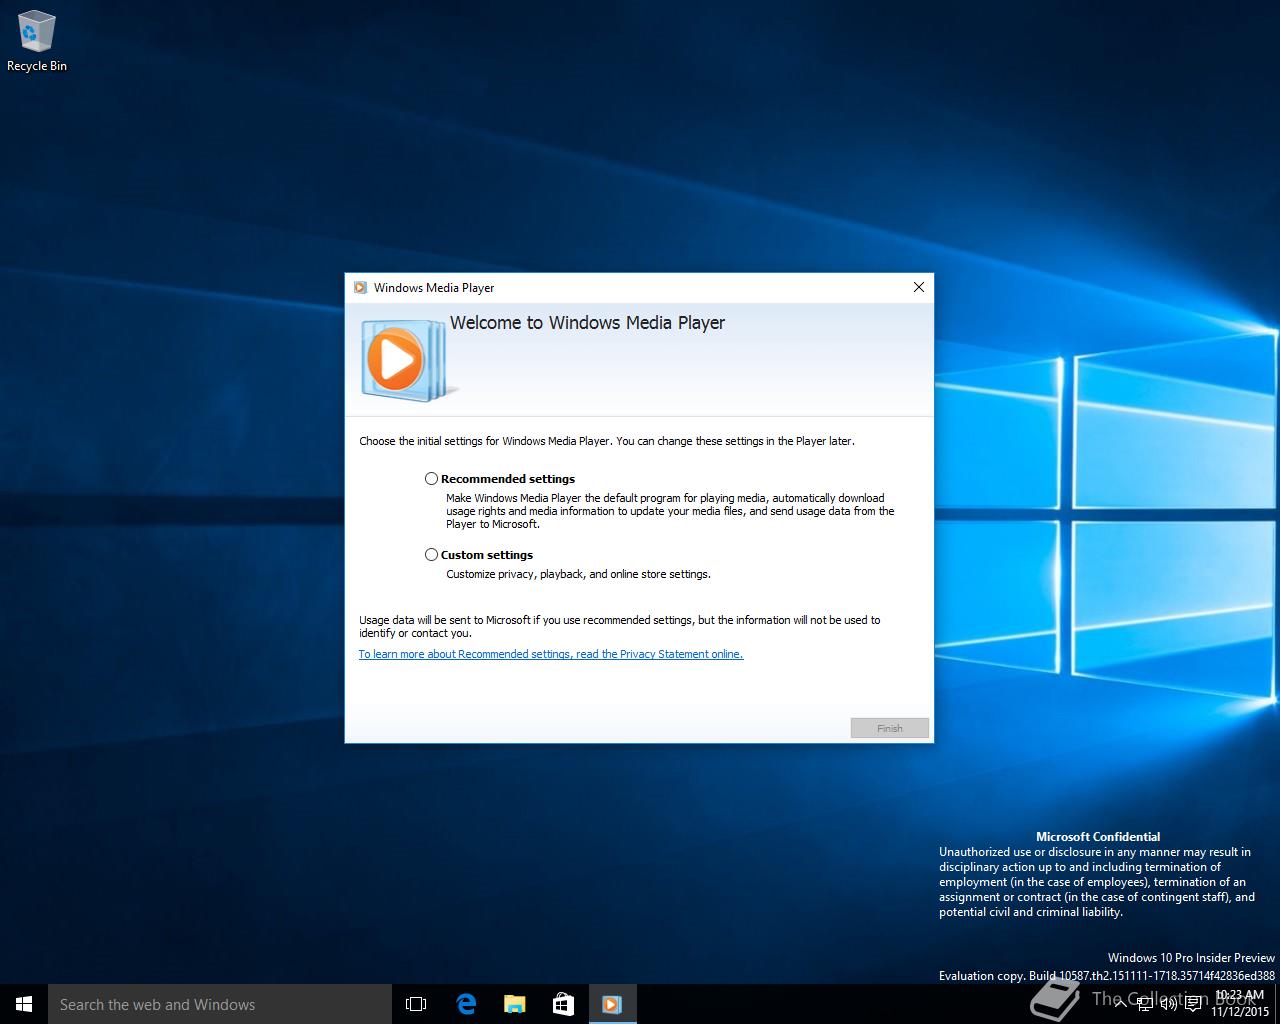Open Task View from the taskbar
Image resolution: width=1280 pixels, height=1024 pixels.
click(416, 1004)
